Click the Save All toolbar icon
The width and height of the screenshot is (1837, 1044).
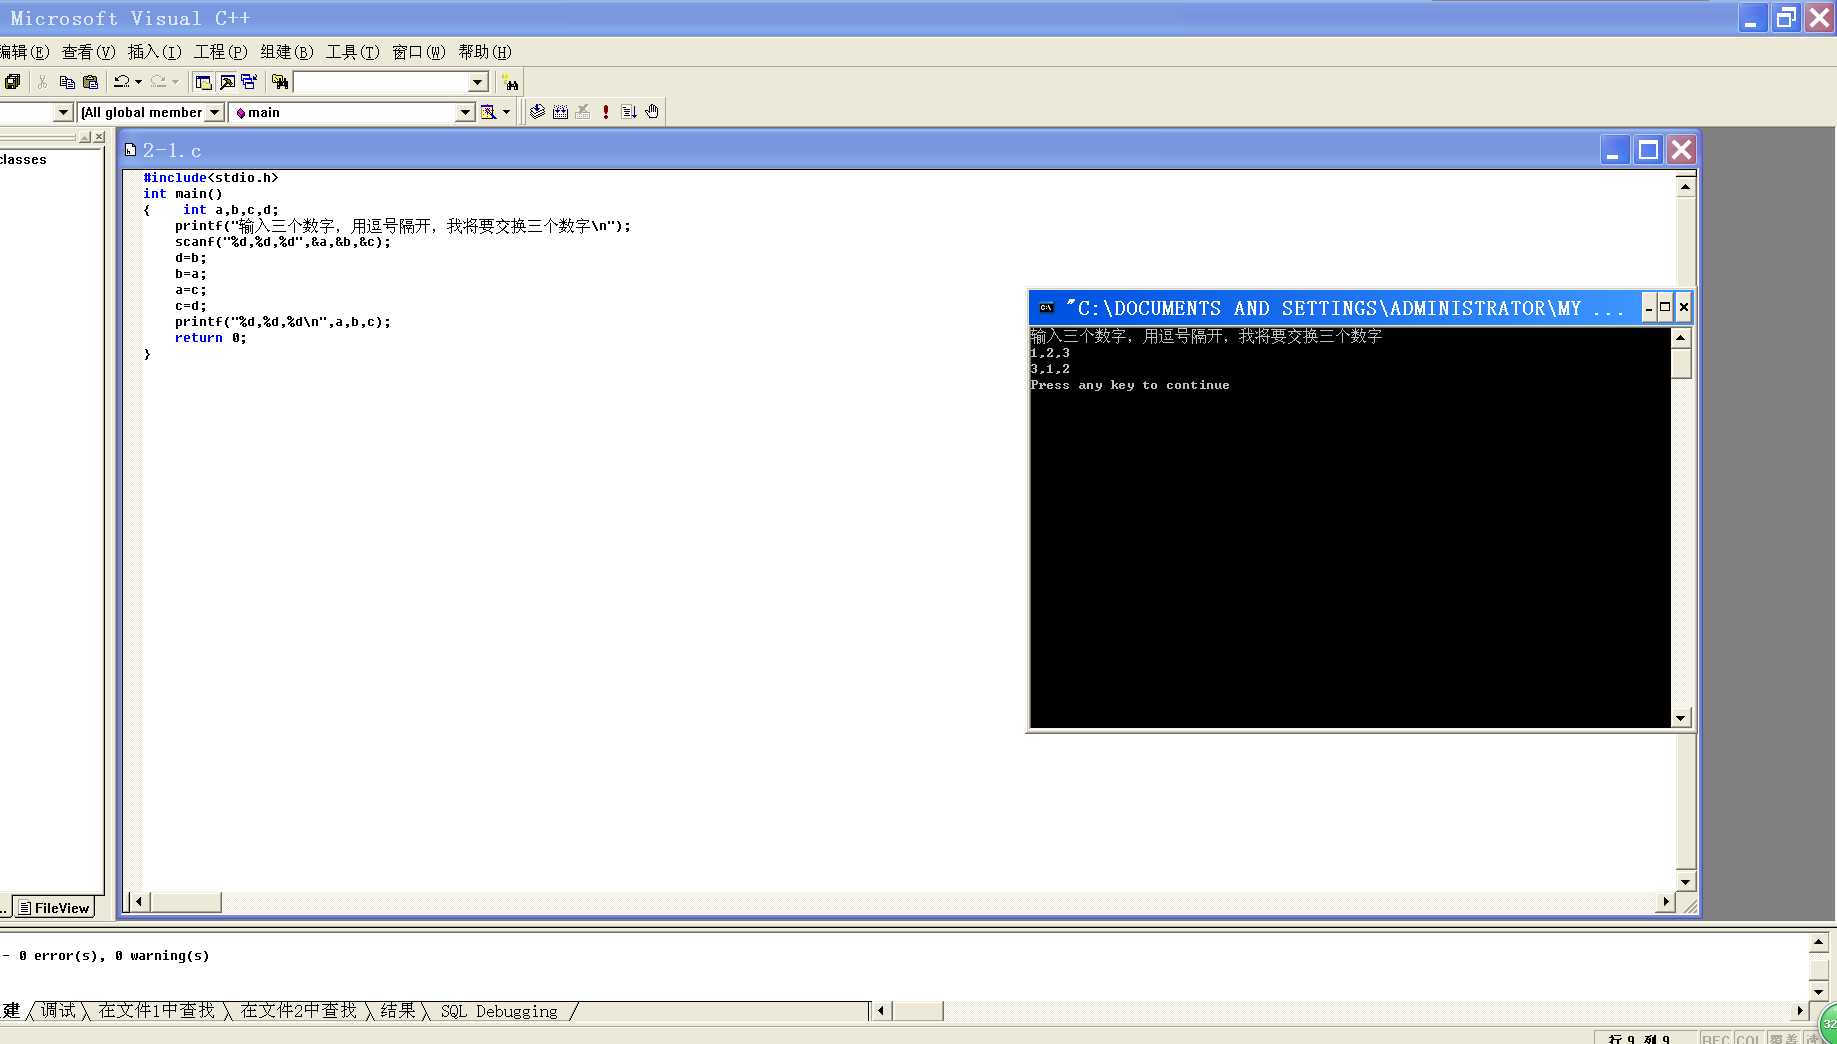coord(12,82)
